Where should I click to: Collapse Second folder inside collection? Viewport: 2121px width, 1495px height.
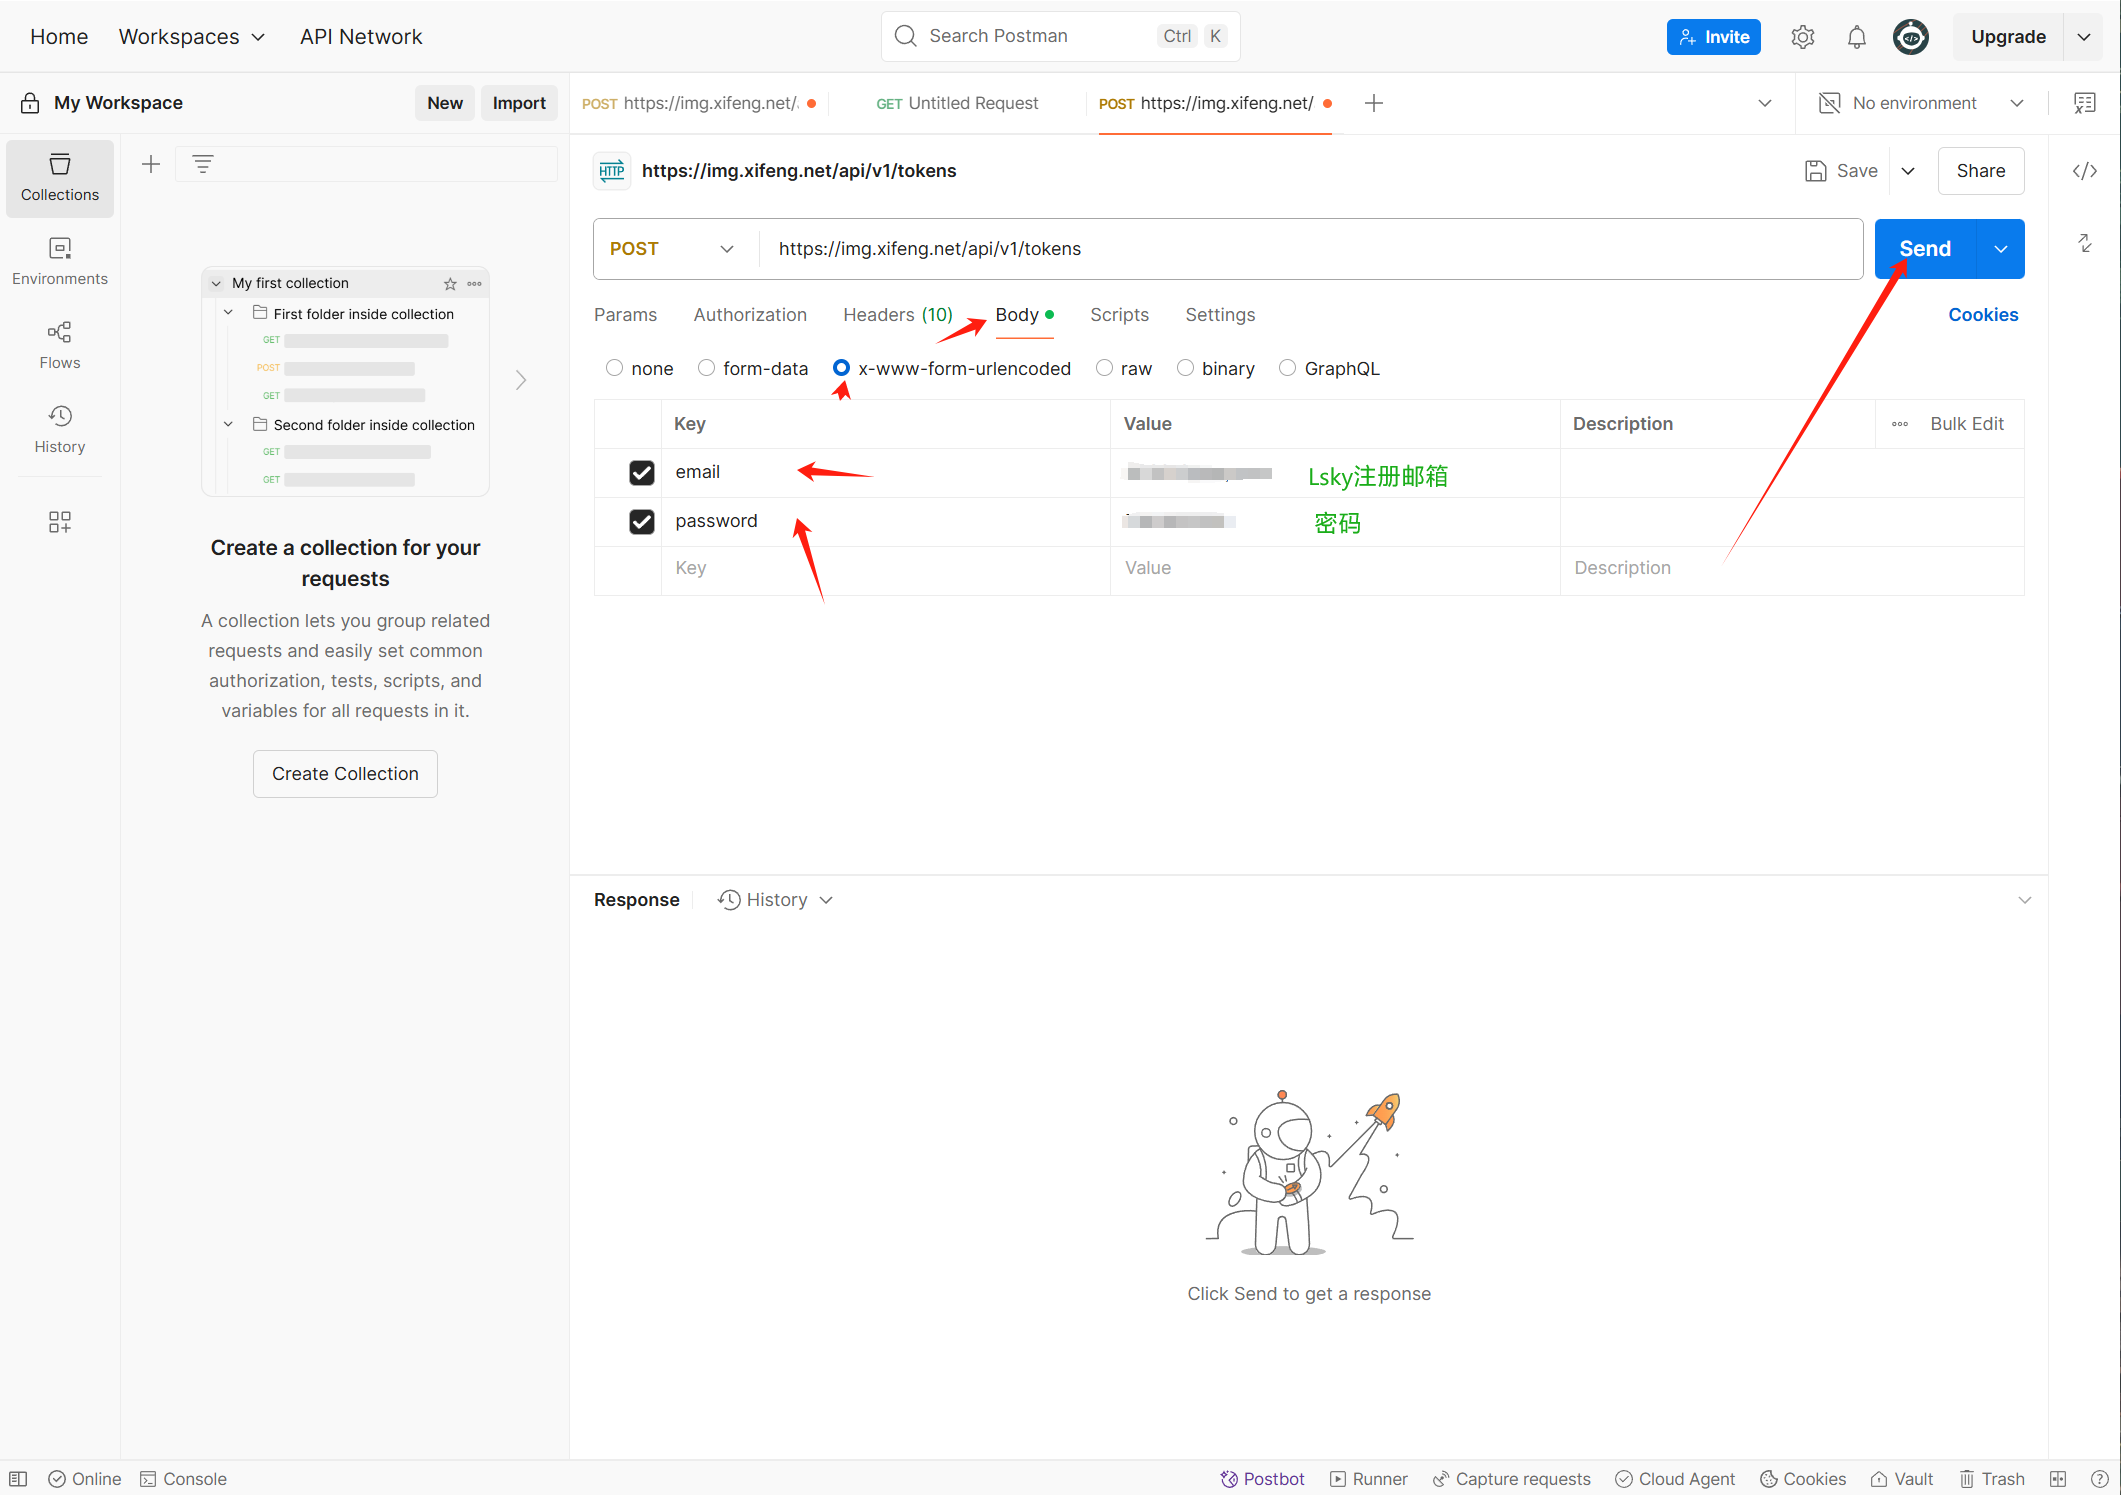pyautogui.click(x=228, y=424)
